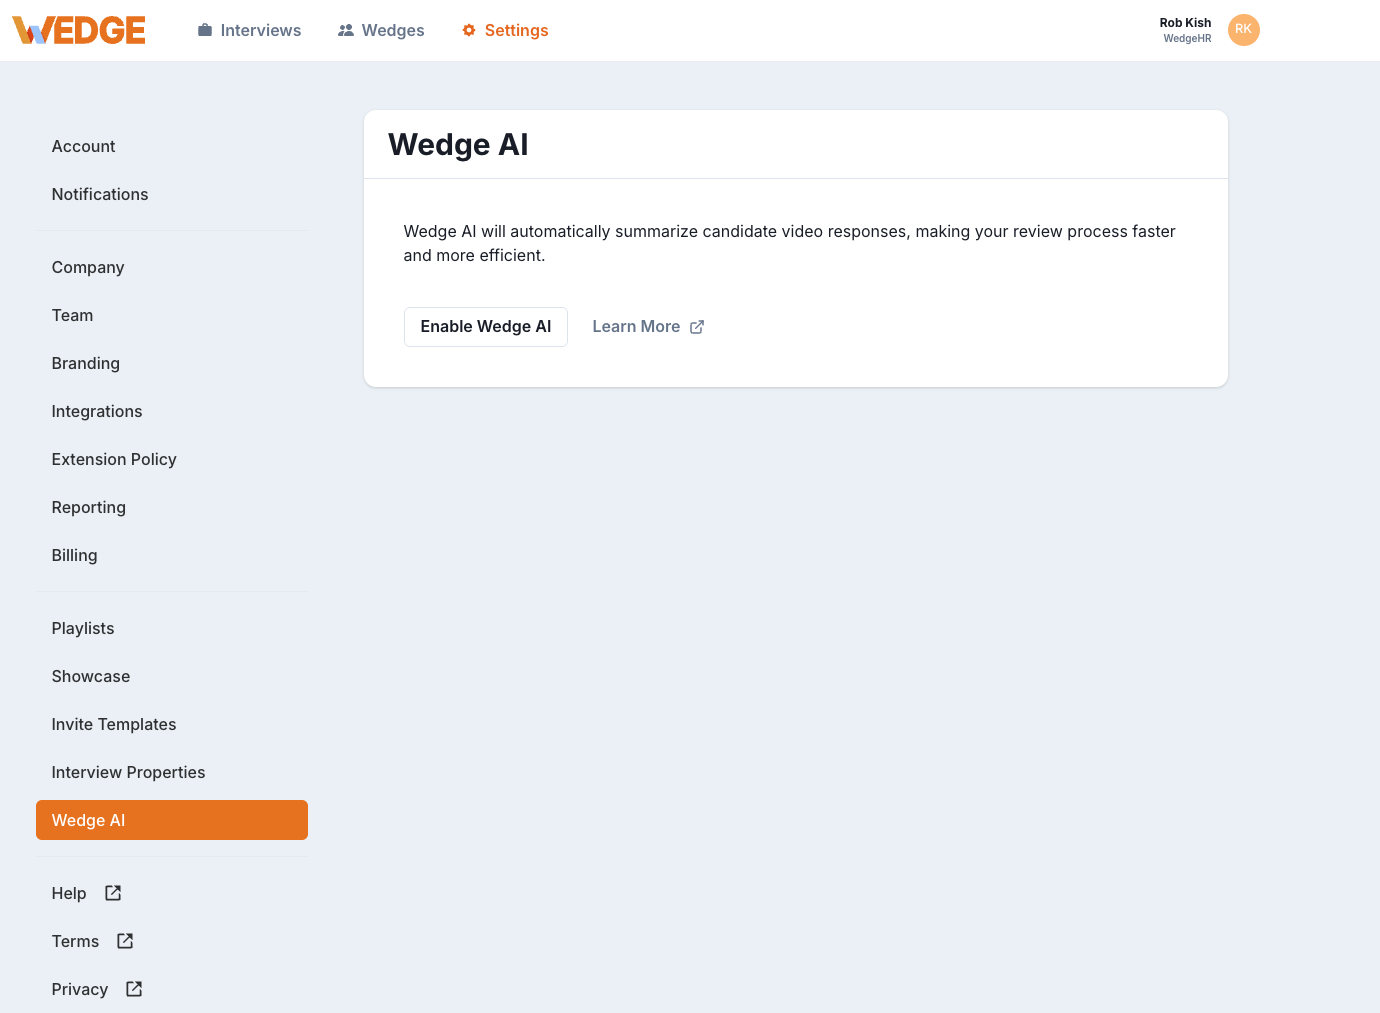Click the WedgeHR label under the user name

click(1187, 38)
